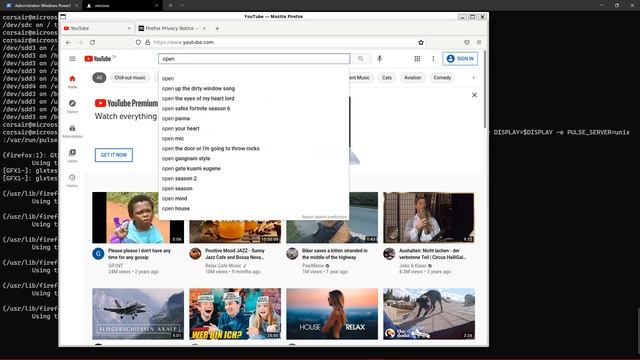Open Library in YouTube sidebar

tap(72, 156)
